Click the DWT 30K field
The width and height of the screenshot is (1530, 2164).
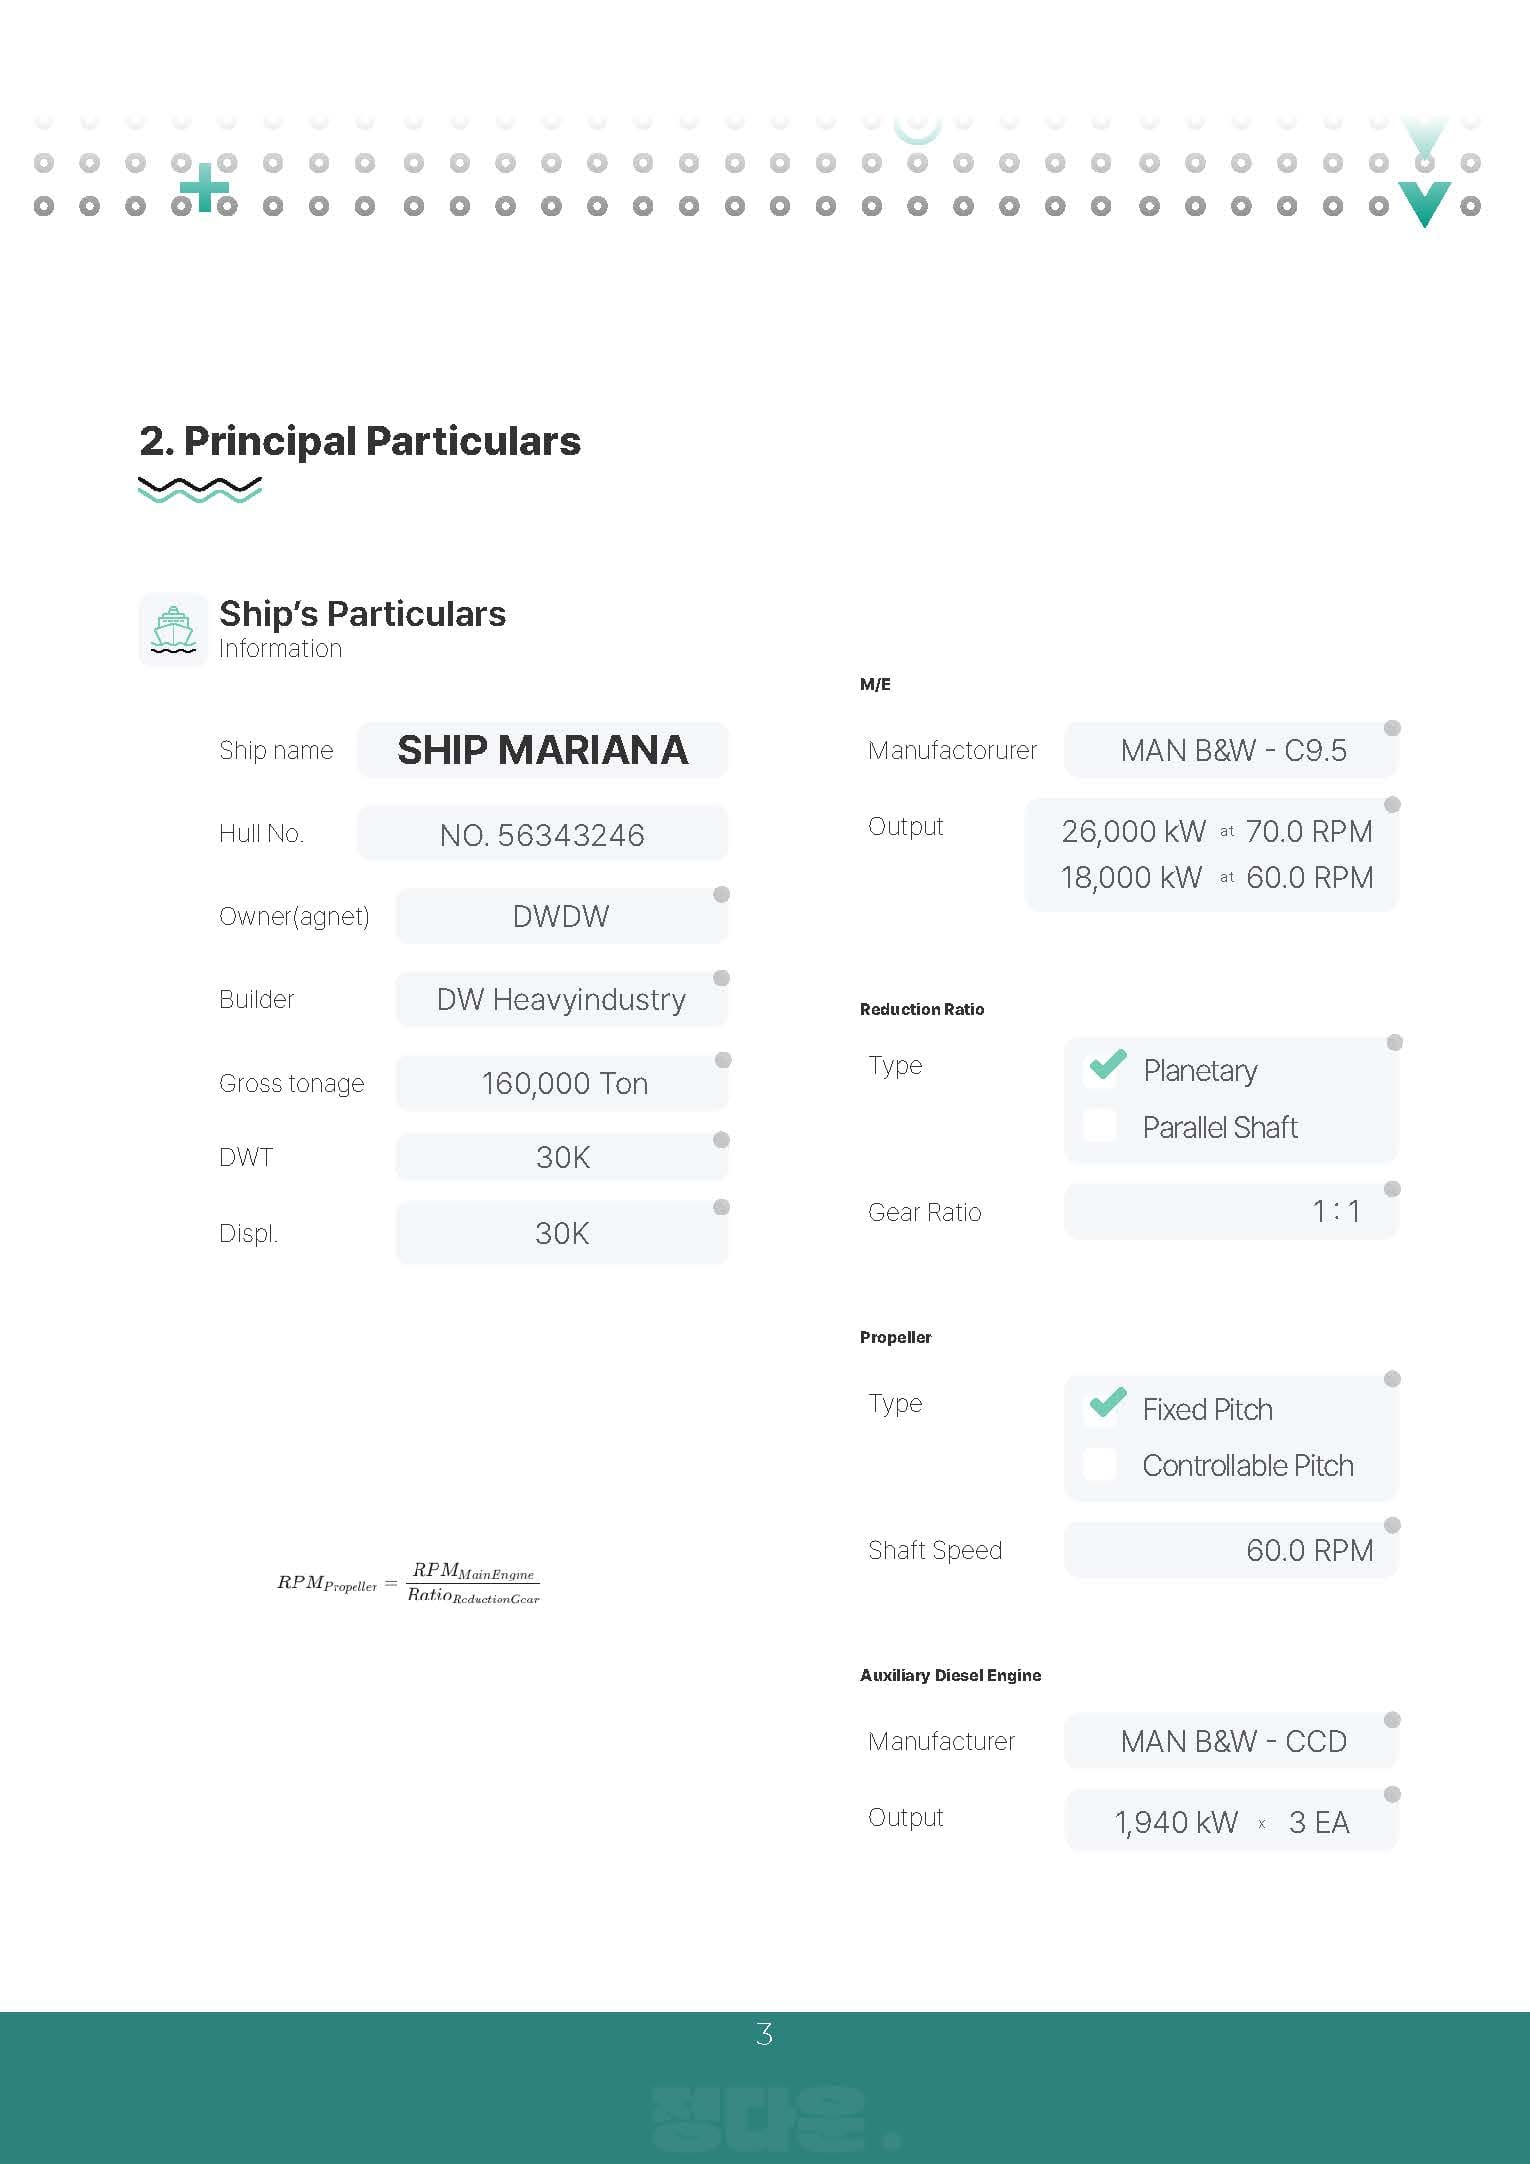point(562,1157)
